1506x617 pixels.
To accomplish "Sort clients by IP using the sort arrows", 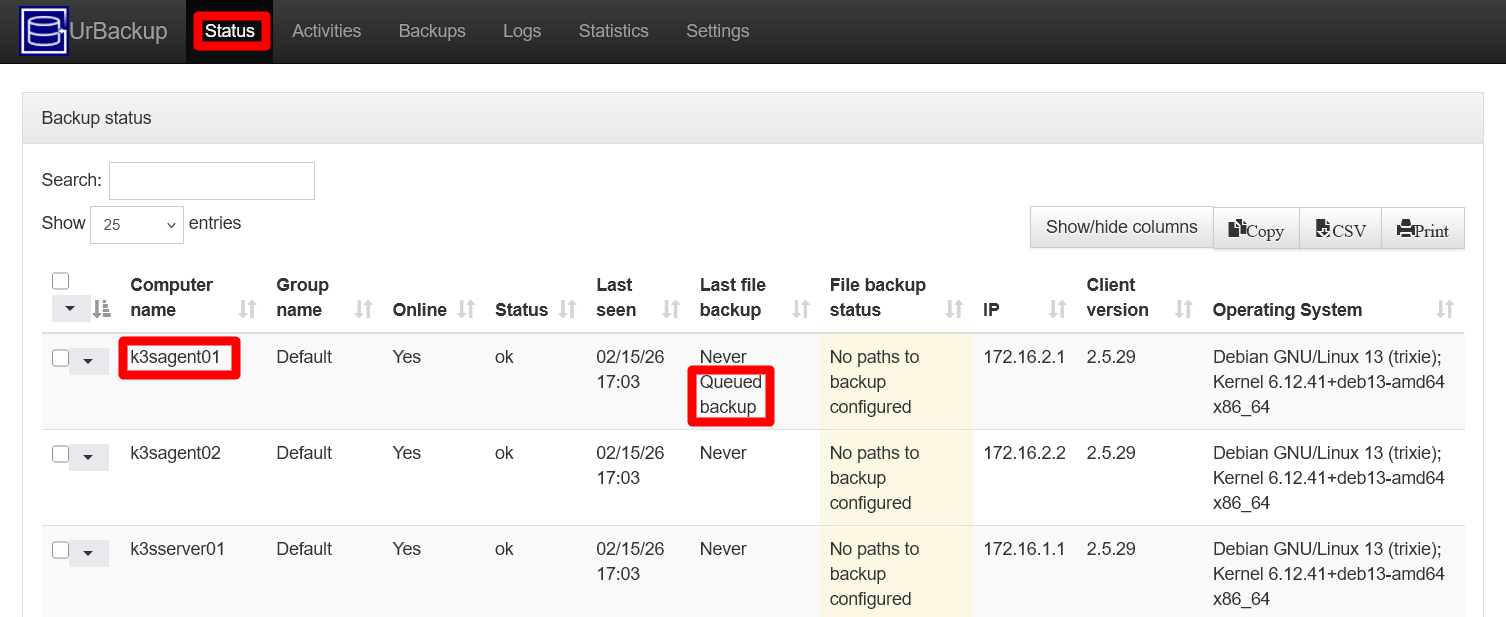I will tap(1057, 309).
